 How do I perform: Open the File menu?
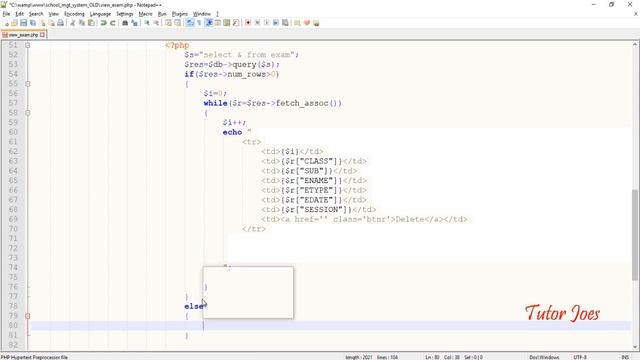6,14
